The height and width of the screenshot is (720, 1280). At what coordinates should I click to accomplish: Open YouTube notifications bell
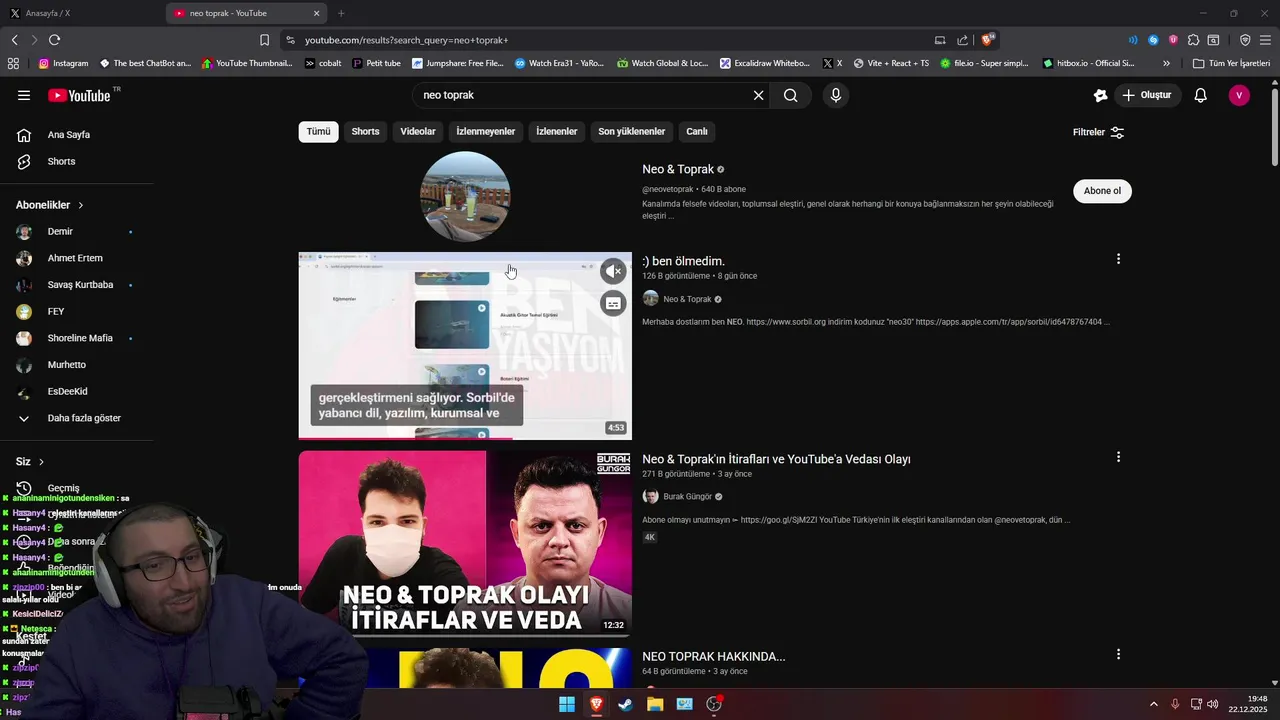coord(1201,95)
